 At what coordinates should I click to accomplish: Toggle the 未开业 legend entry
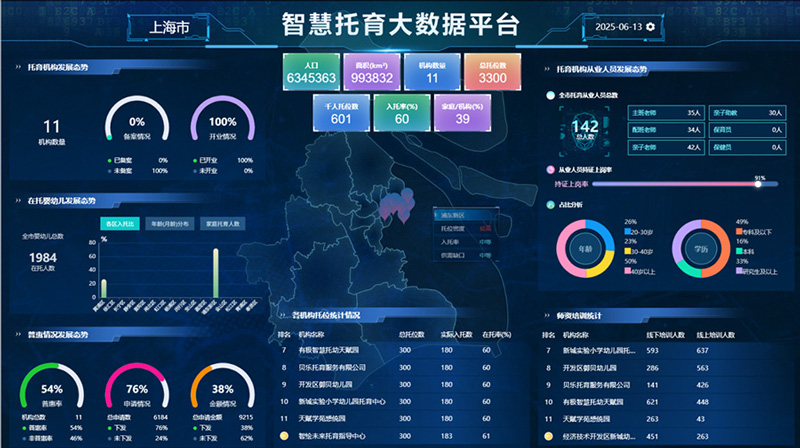pyautogui.click(x=208, y=171)
